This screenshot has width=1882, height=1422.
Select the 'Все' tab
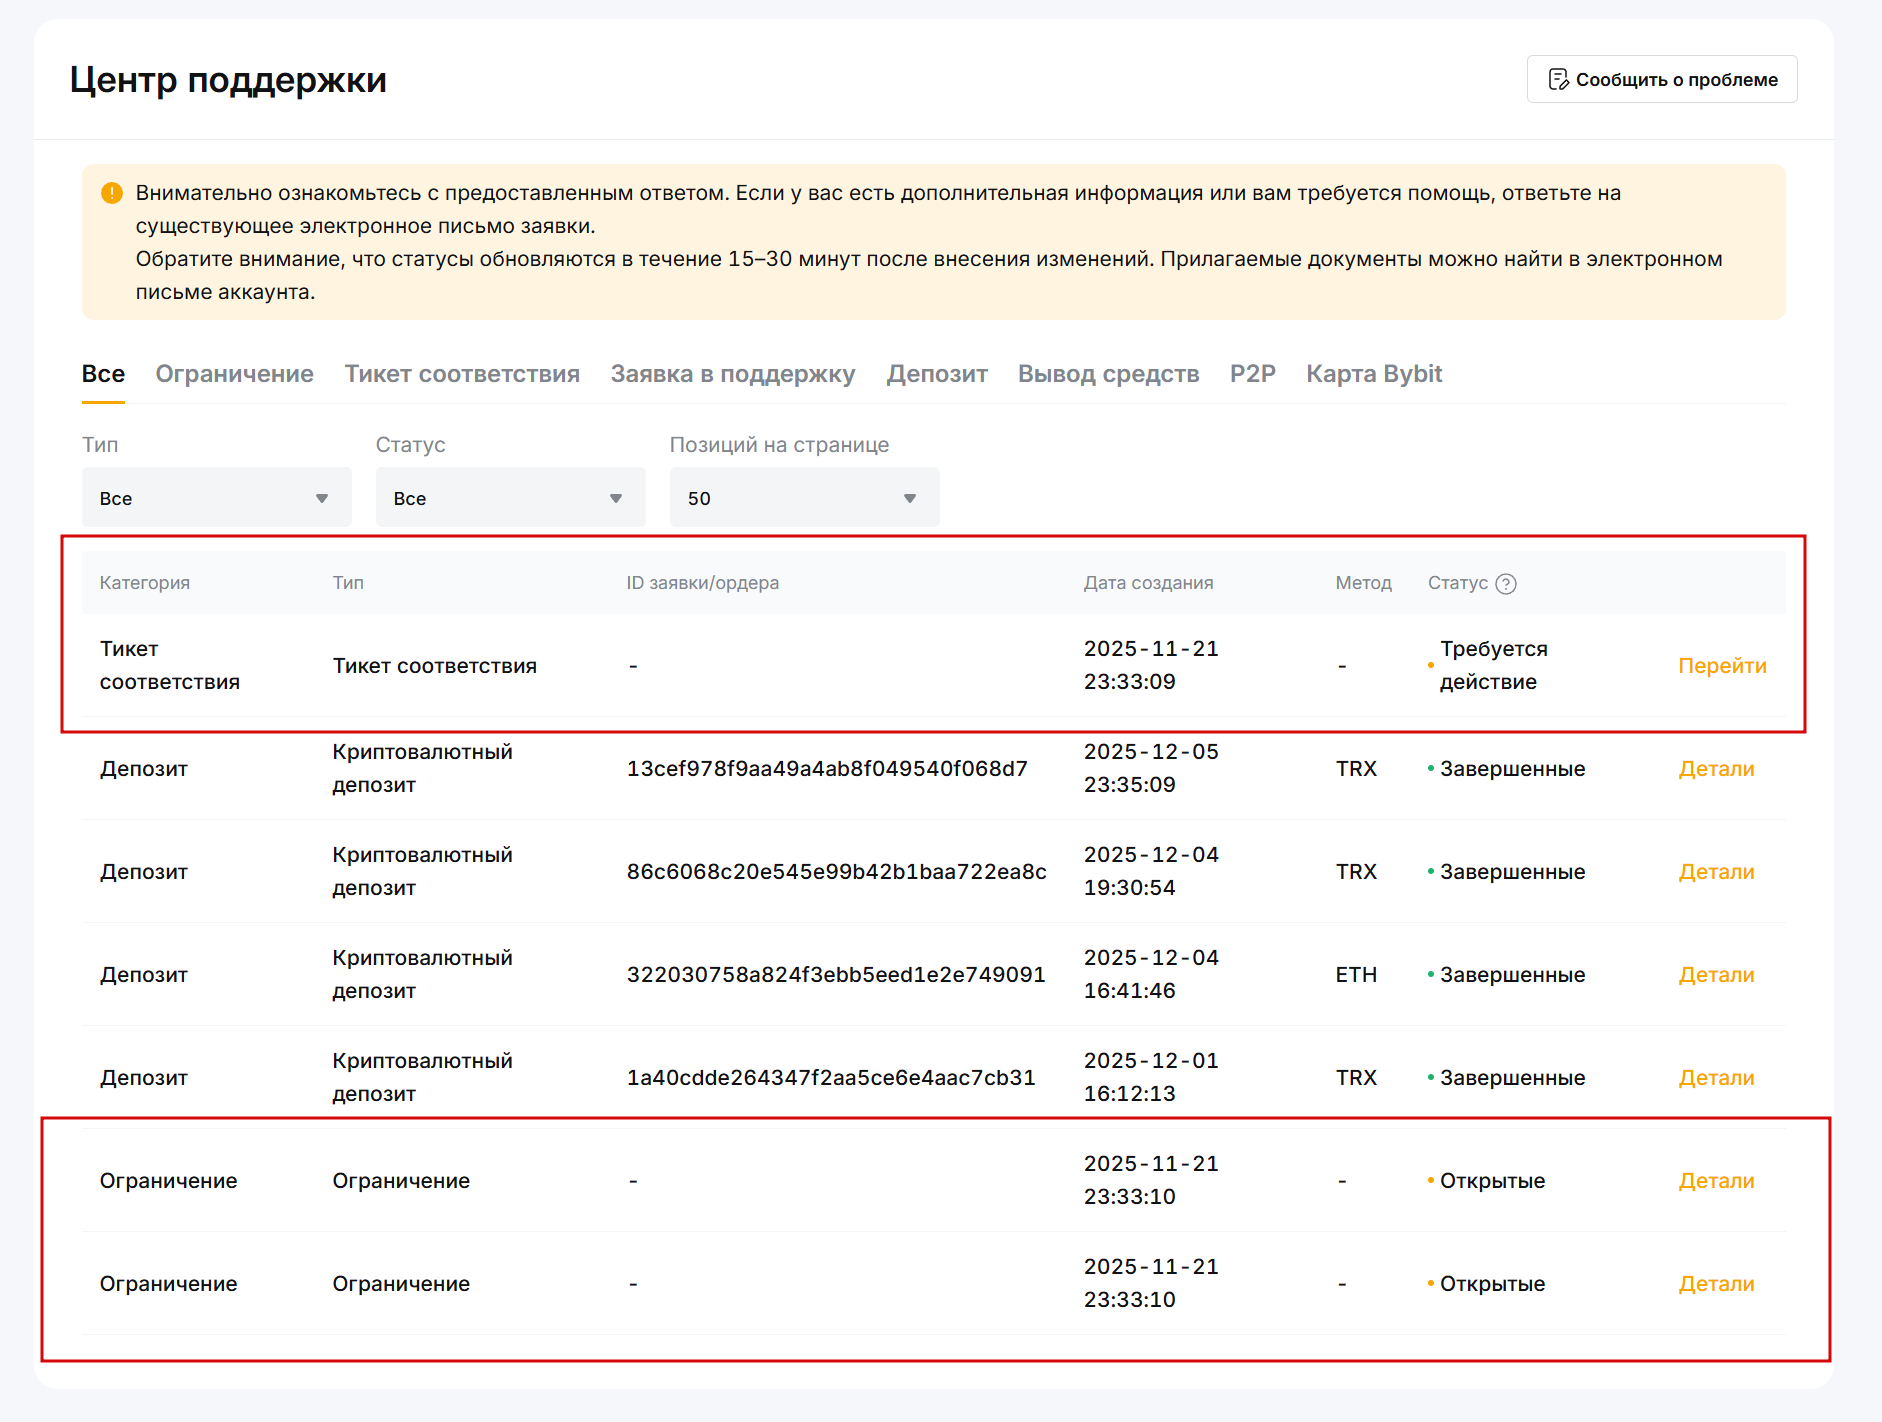tap(103, 374)
